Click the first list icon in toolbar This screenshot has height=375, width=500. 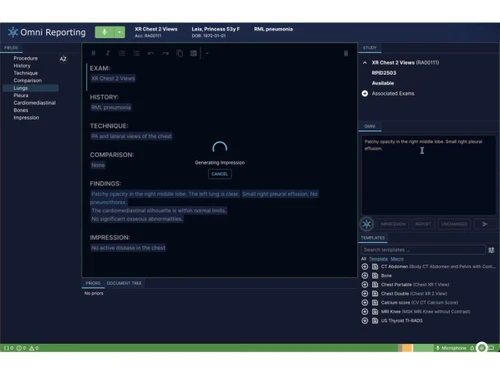122,53
